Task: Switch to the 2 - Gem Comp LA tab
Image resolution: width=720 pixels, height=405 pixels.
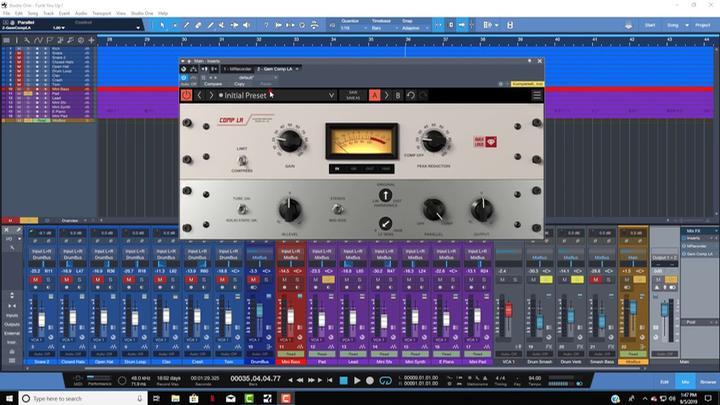Action: tap(275, 69)
